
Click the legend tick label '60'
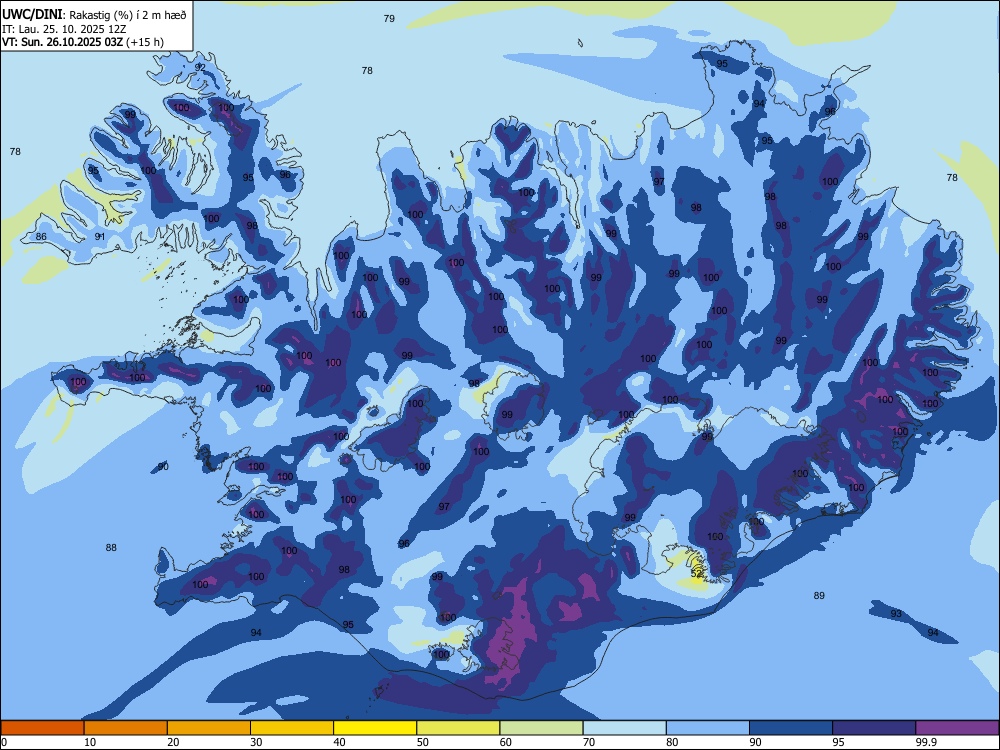coord(506,742)
